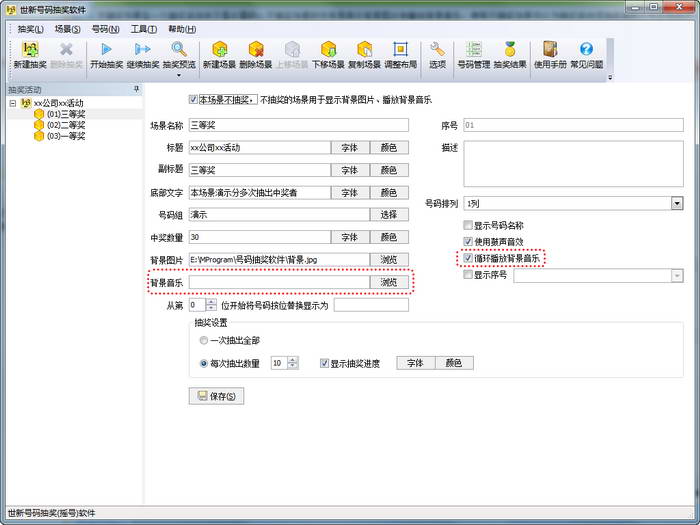The height and width of the screenshot is (525, 700).
Task: Disable 循环播放背景音乐 checkbox
Action: pos(468,258)
